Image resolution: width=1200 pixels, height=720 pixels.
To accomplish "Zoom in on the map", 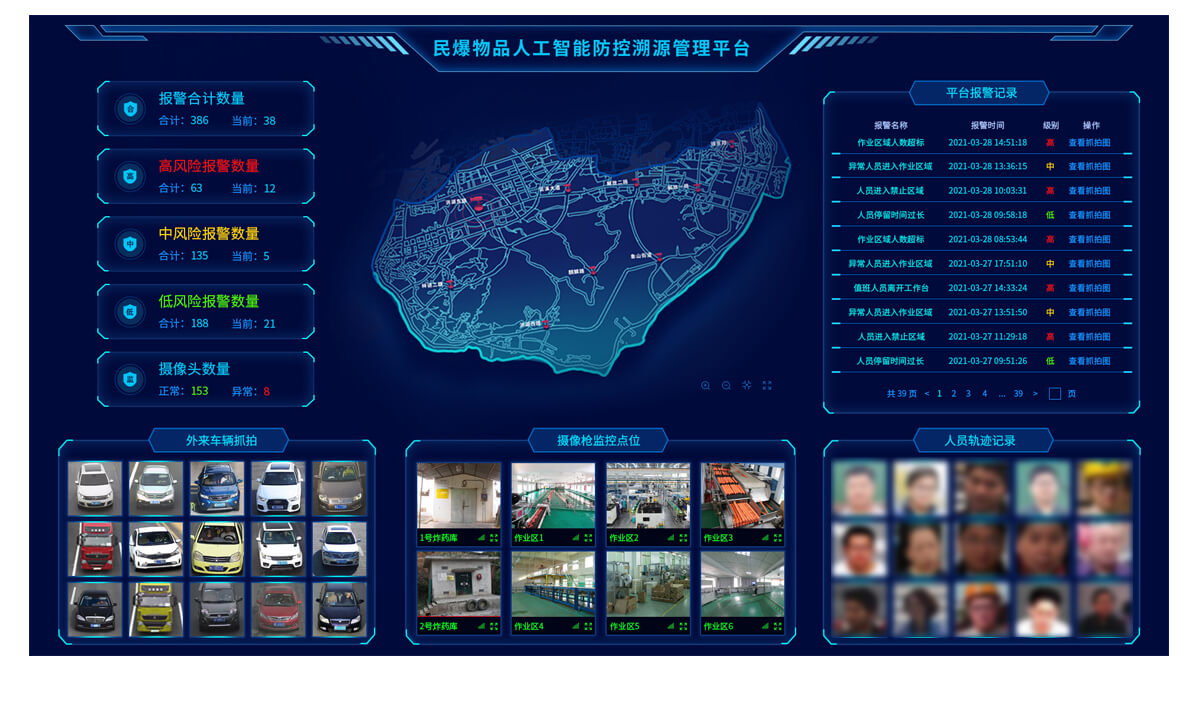I will [705, 385].
